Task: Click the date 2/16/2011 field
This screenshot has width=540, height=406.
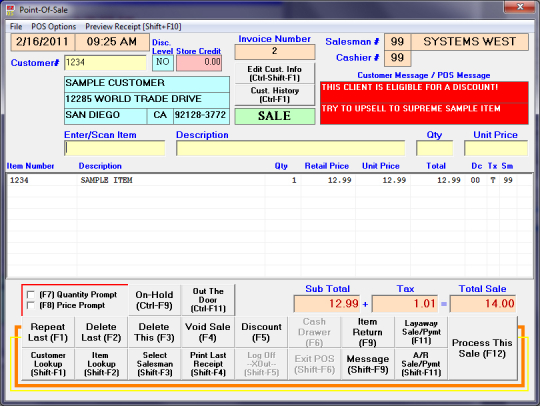Action: tap(42, 42)
